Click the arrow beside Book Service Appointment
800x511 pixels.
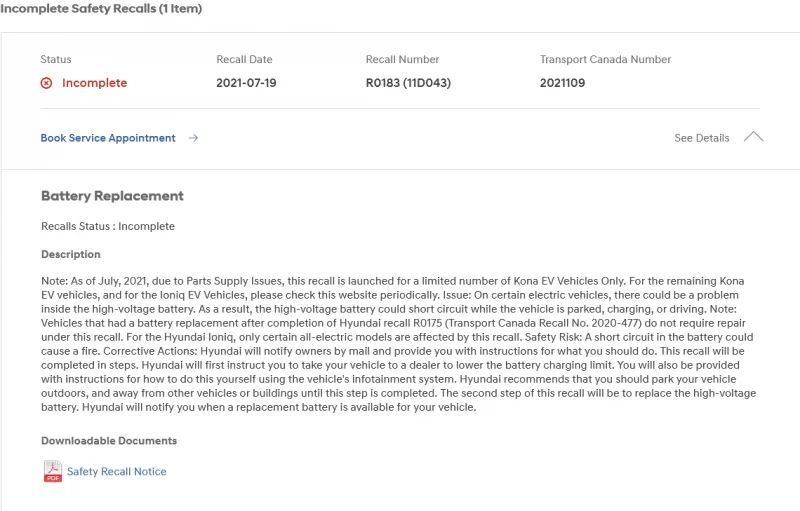coord(193,138)
